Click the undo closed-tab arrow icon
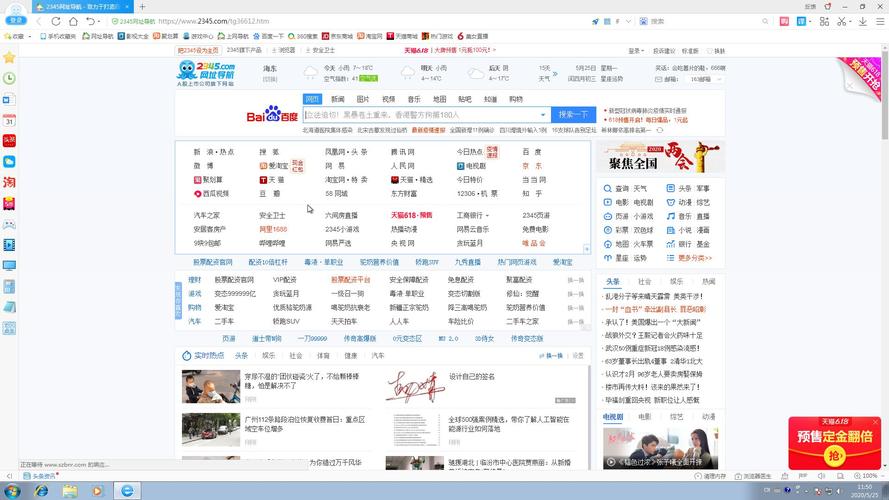Screen dimensions: 889x500 [x=90, y=21]
